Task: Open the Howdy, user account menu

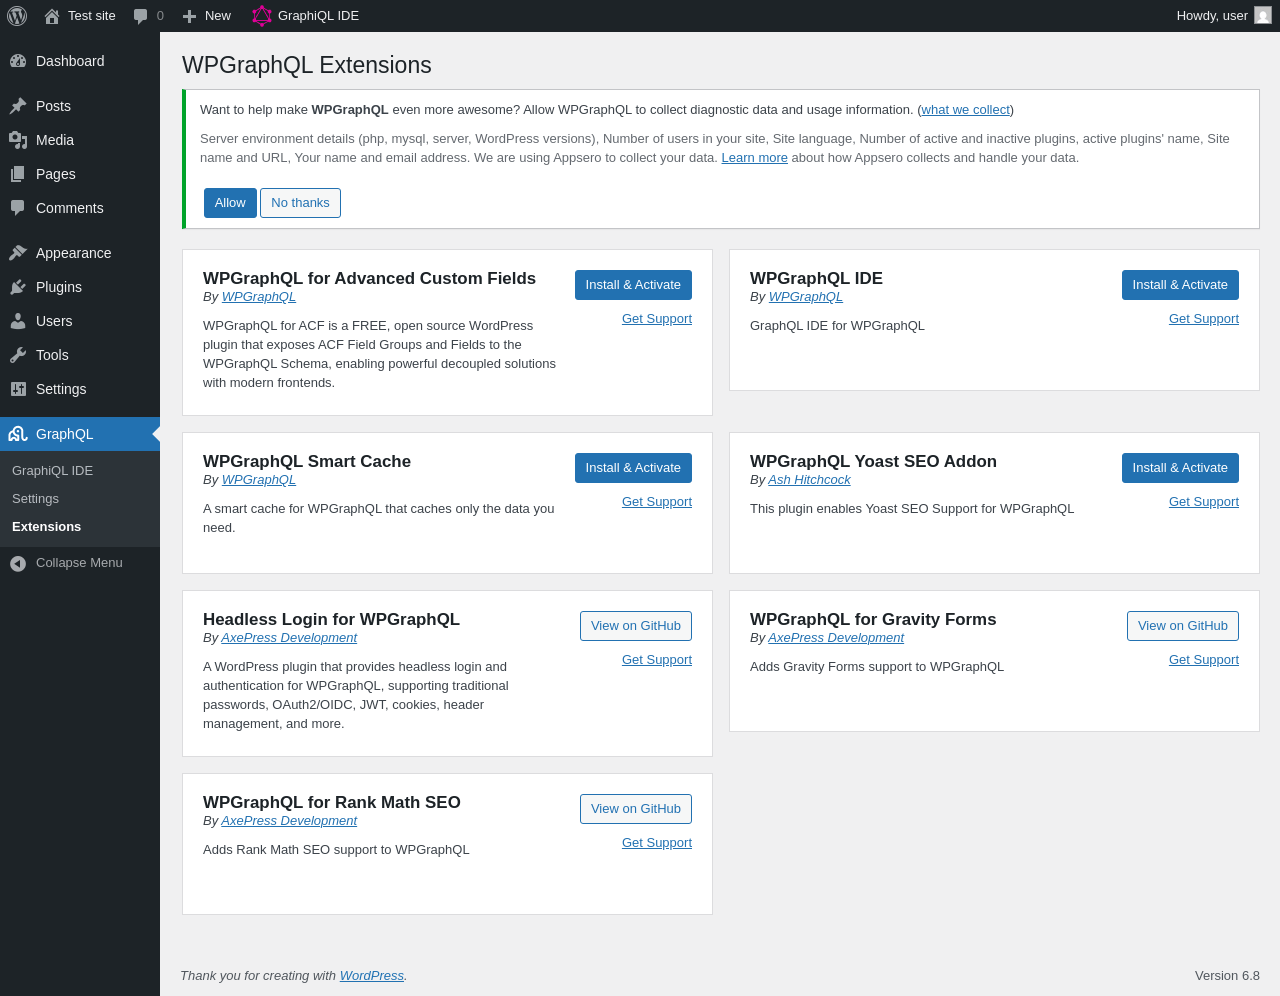Action: (x=1212, y=16)
